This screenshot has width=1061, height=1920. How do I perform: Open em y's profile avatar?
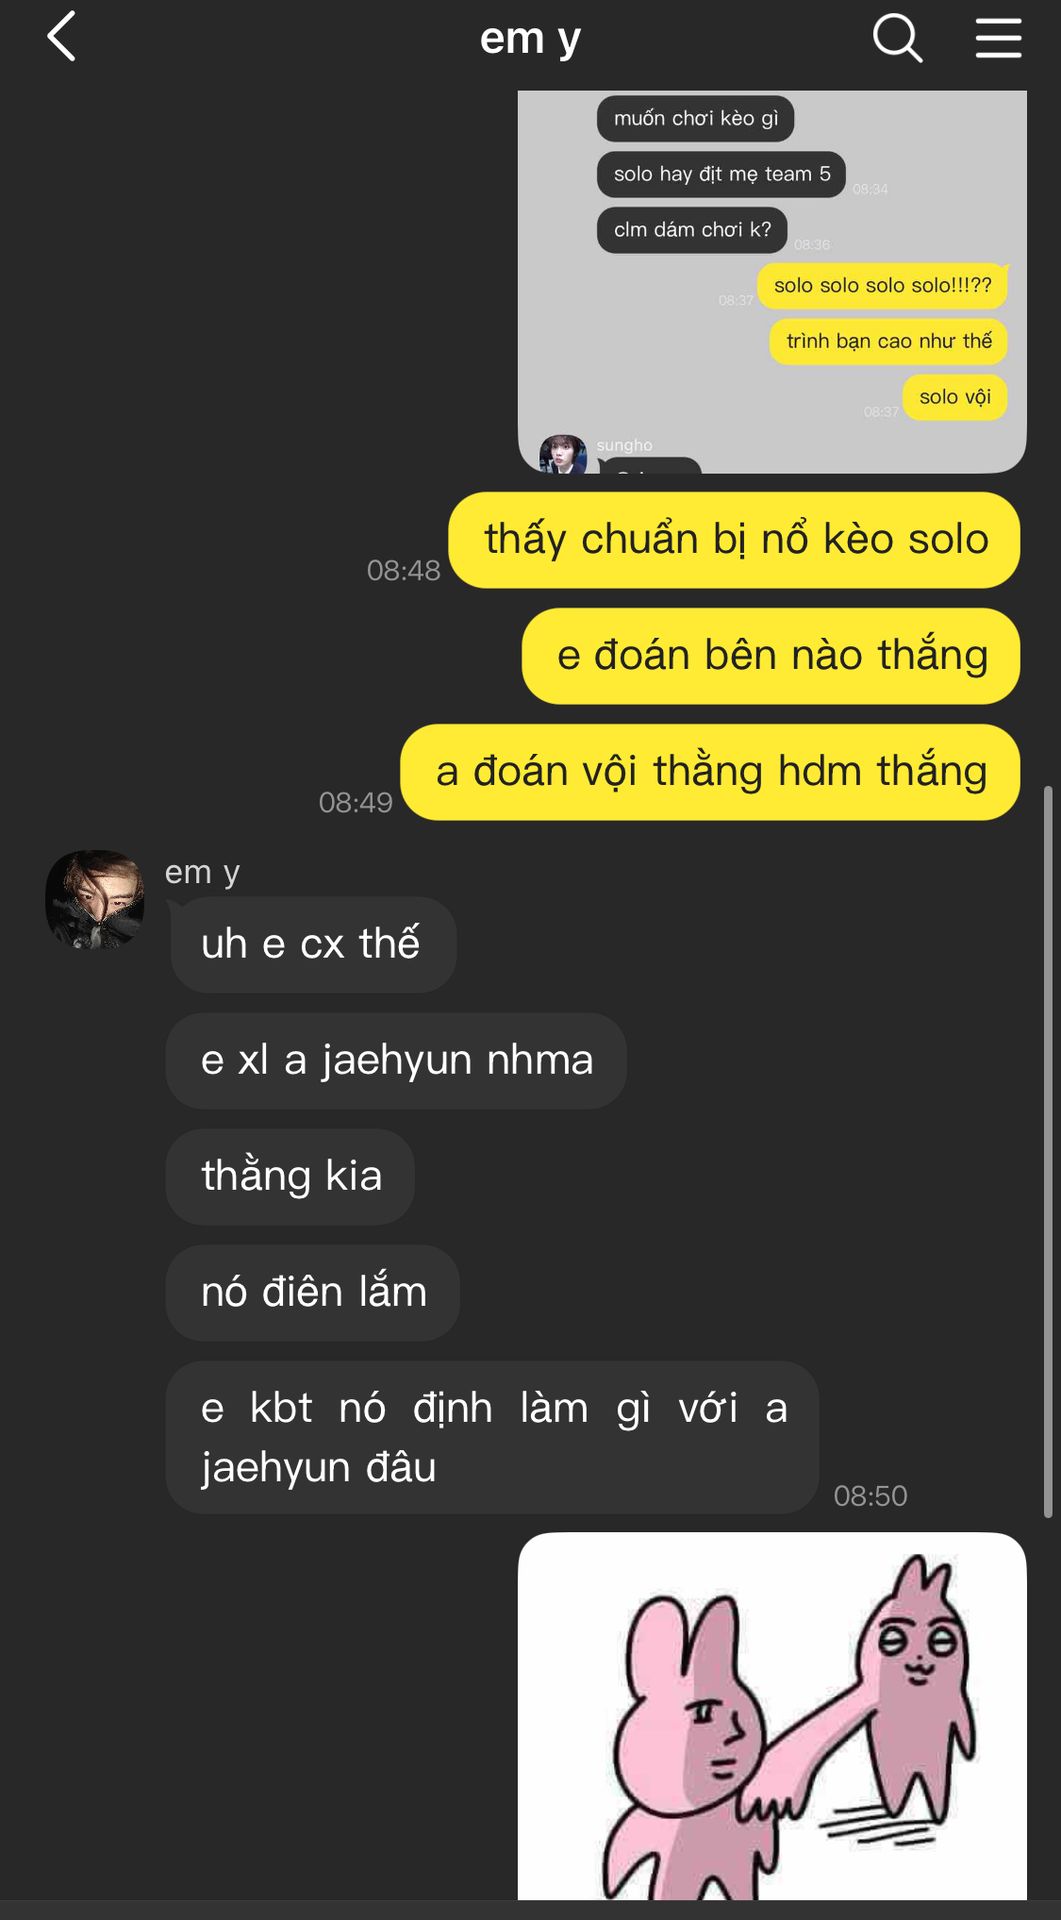click(x=95, y=899)
